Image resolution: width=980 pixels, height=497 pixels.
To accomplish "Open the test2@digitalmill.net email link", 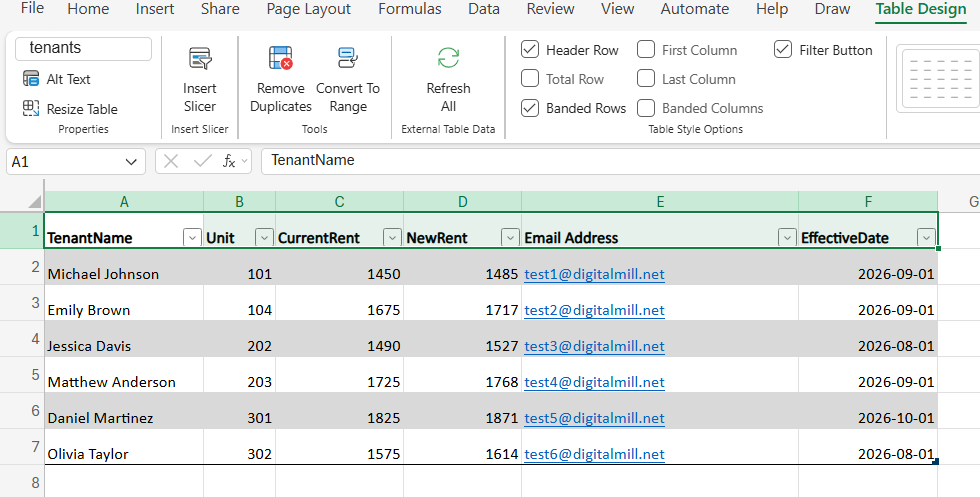I will (594, 310).
